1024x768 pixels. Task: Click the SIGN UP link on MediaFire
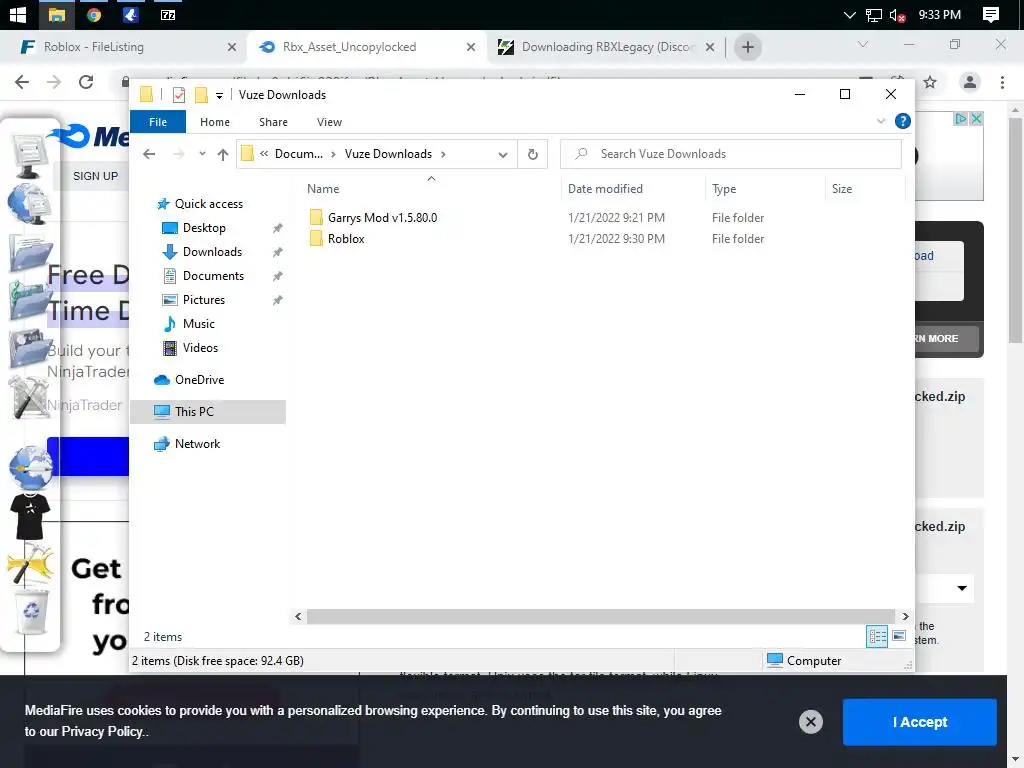tap(95, 176)
